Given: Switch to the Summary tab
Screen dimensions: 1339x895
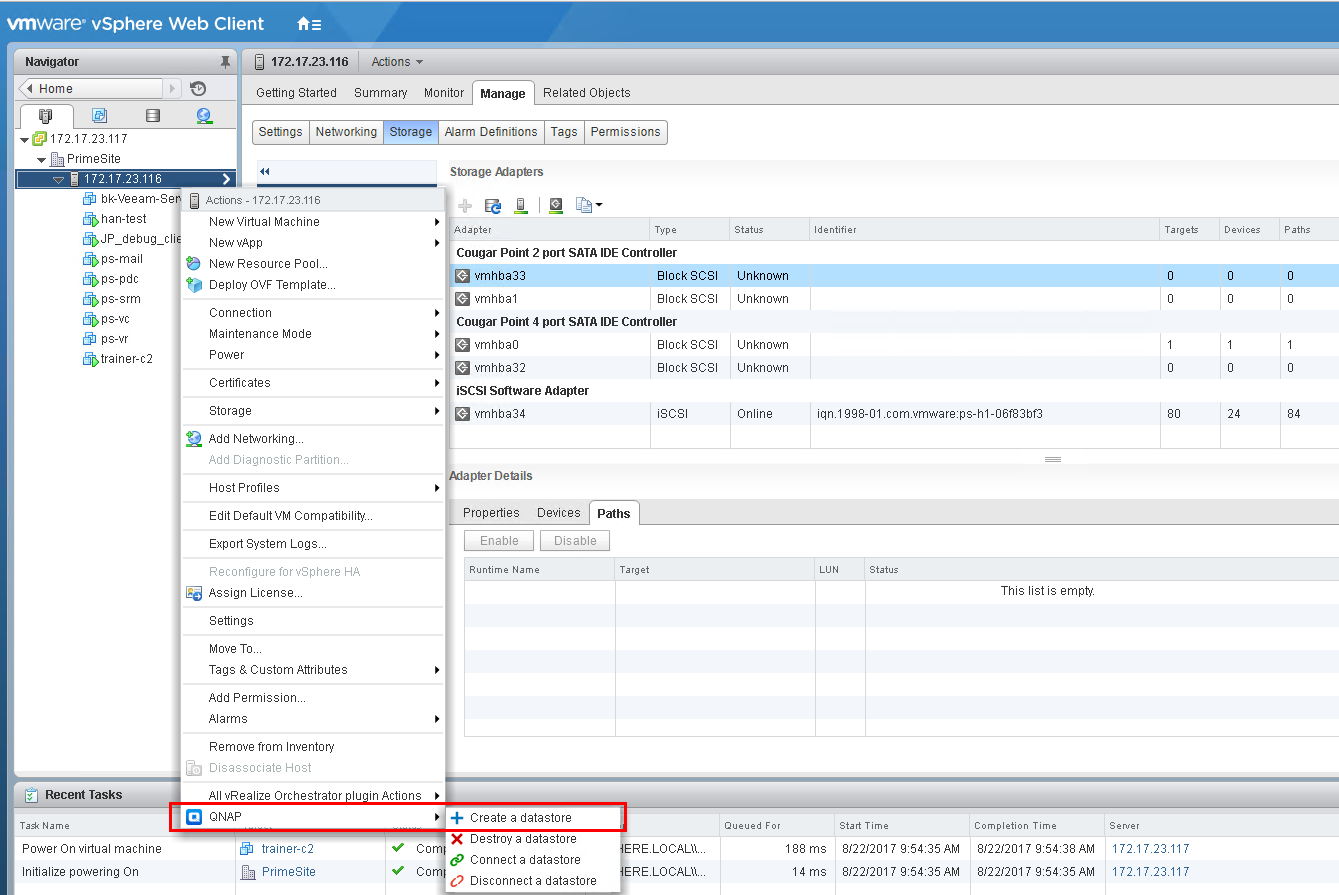Looking at the screenshot, I should [x=380, y=93].
